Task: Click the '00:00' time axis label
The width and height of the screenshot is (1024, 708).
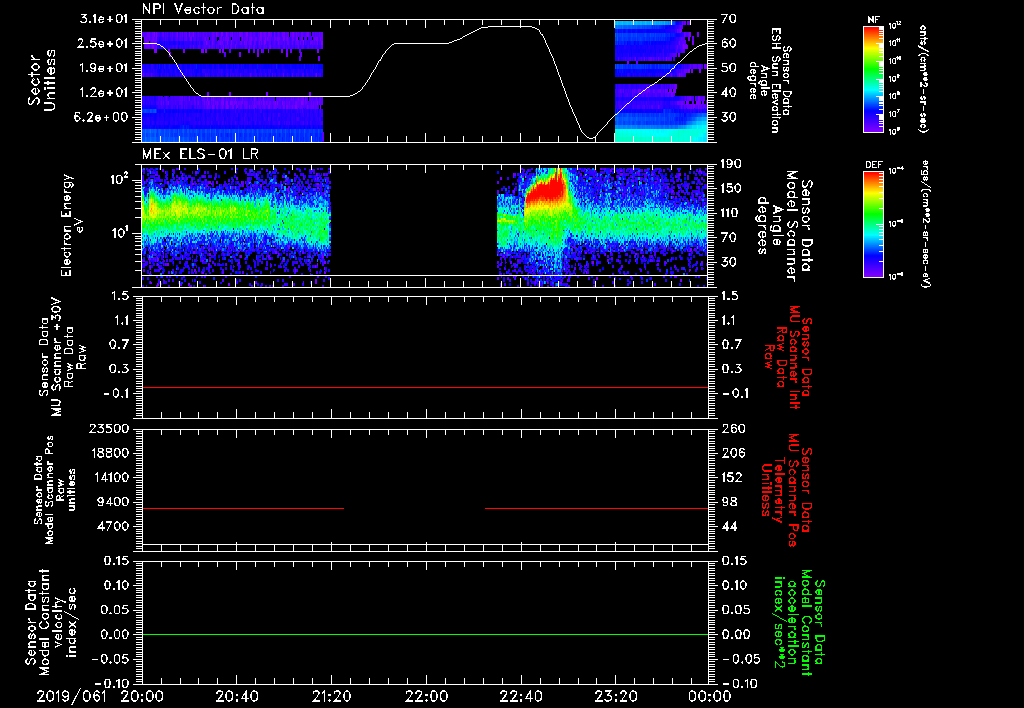Action: tap(710, 696)
